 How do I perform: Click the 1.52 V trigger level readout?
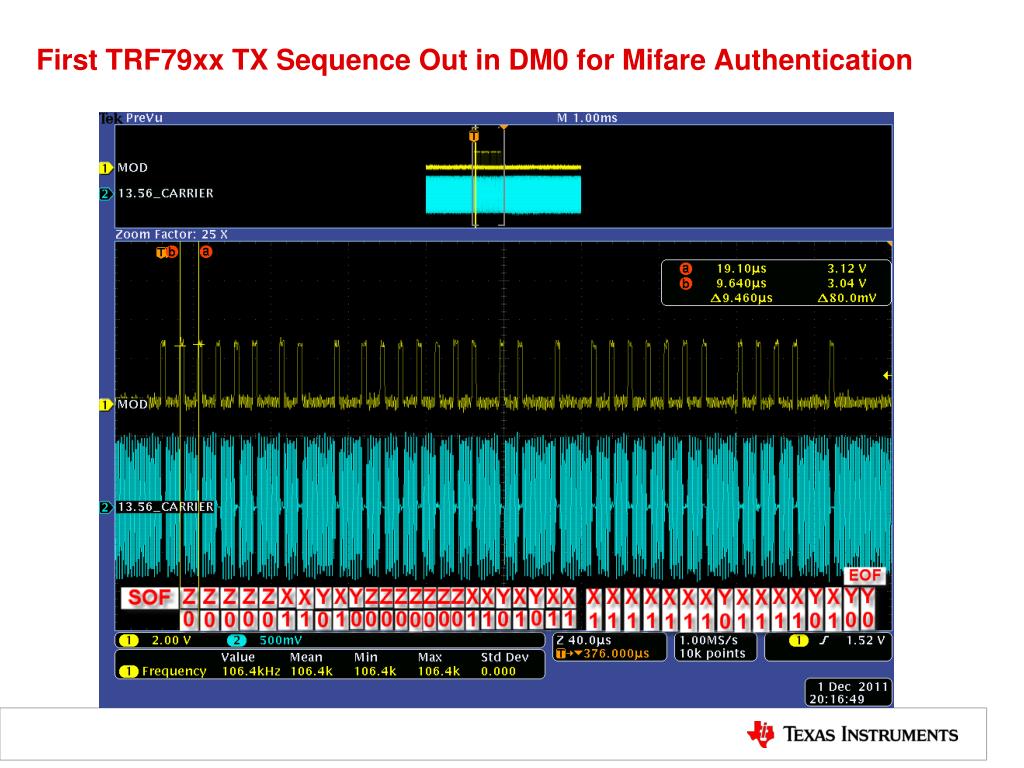[865, 641]
